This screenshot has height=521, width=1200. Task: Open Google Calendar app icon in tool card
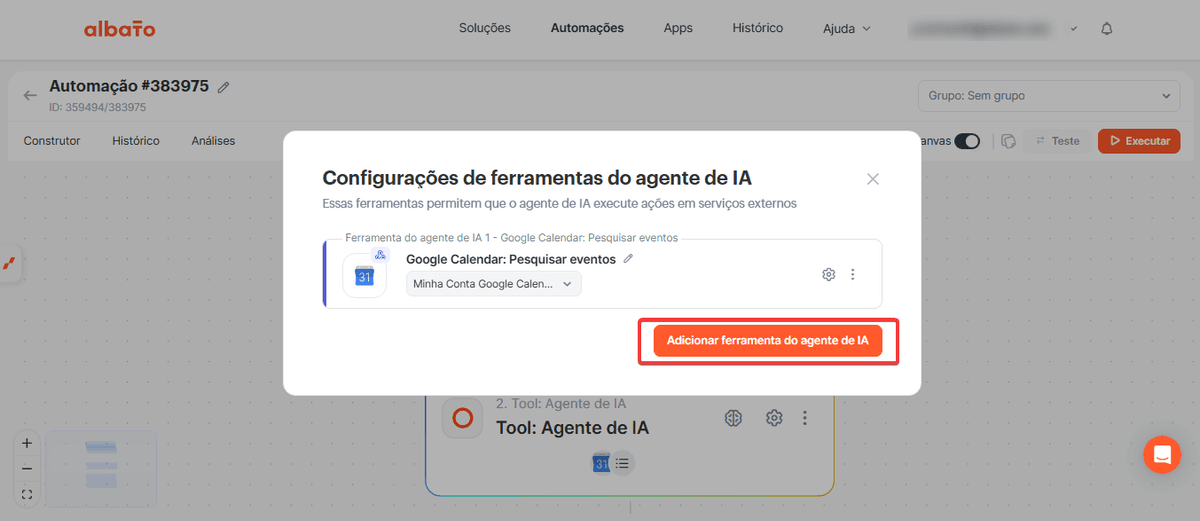(x=365, y=275)
